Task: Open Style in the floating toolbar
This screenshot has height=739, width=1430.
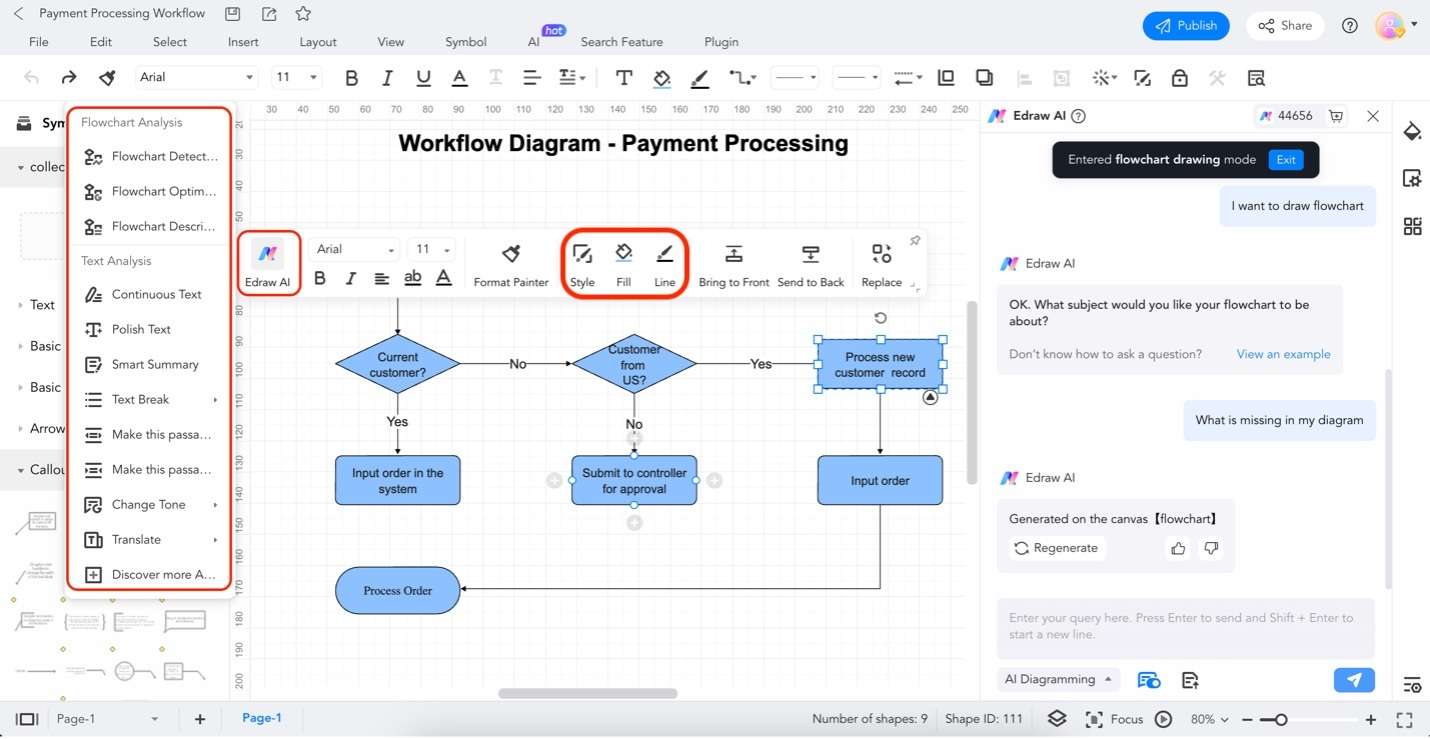Action: pos(582,265)
